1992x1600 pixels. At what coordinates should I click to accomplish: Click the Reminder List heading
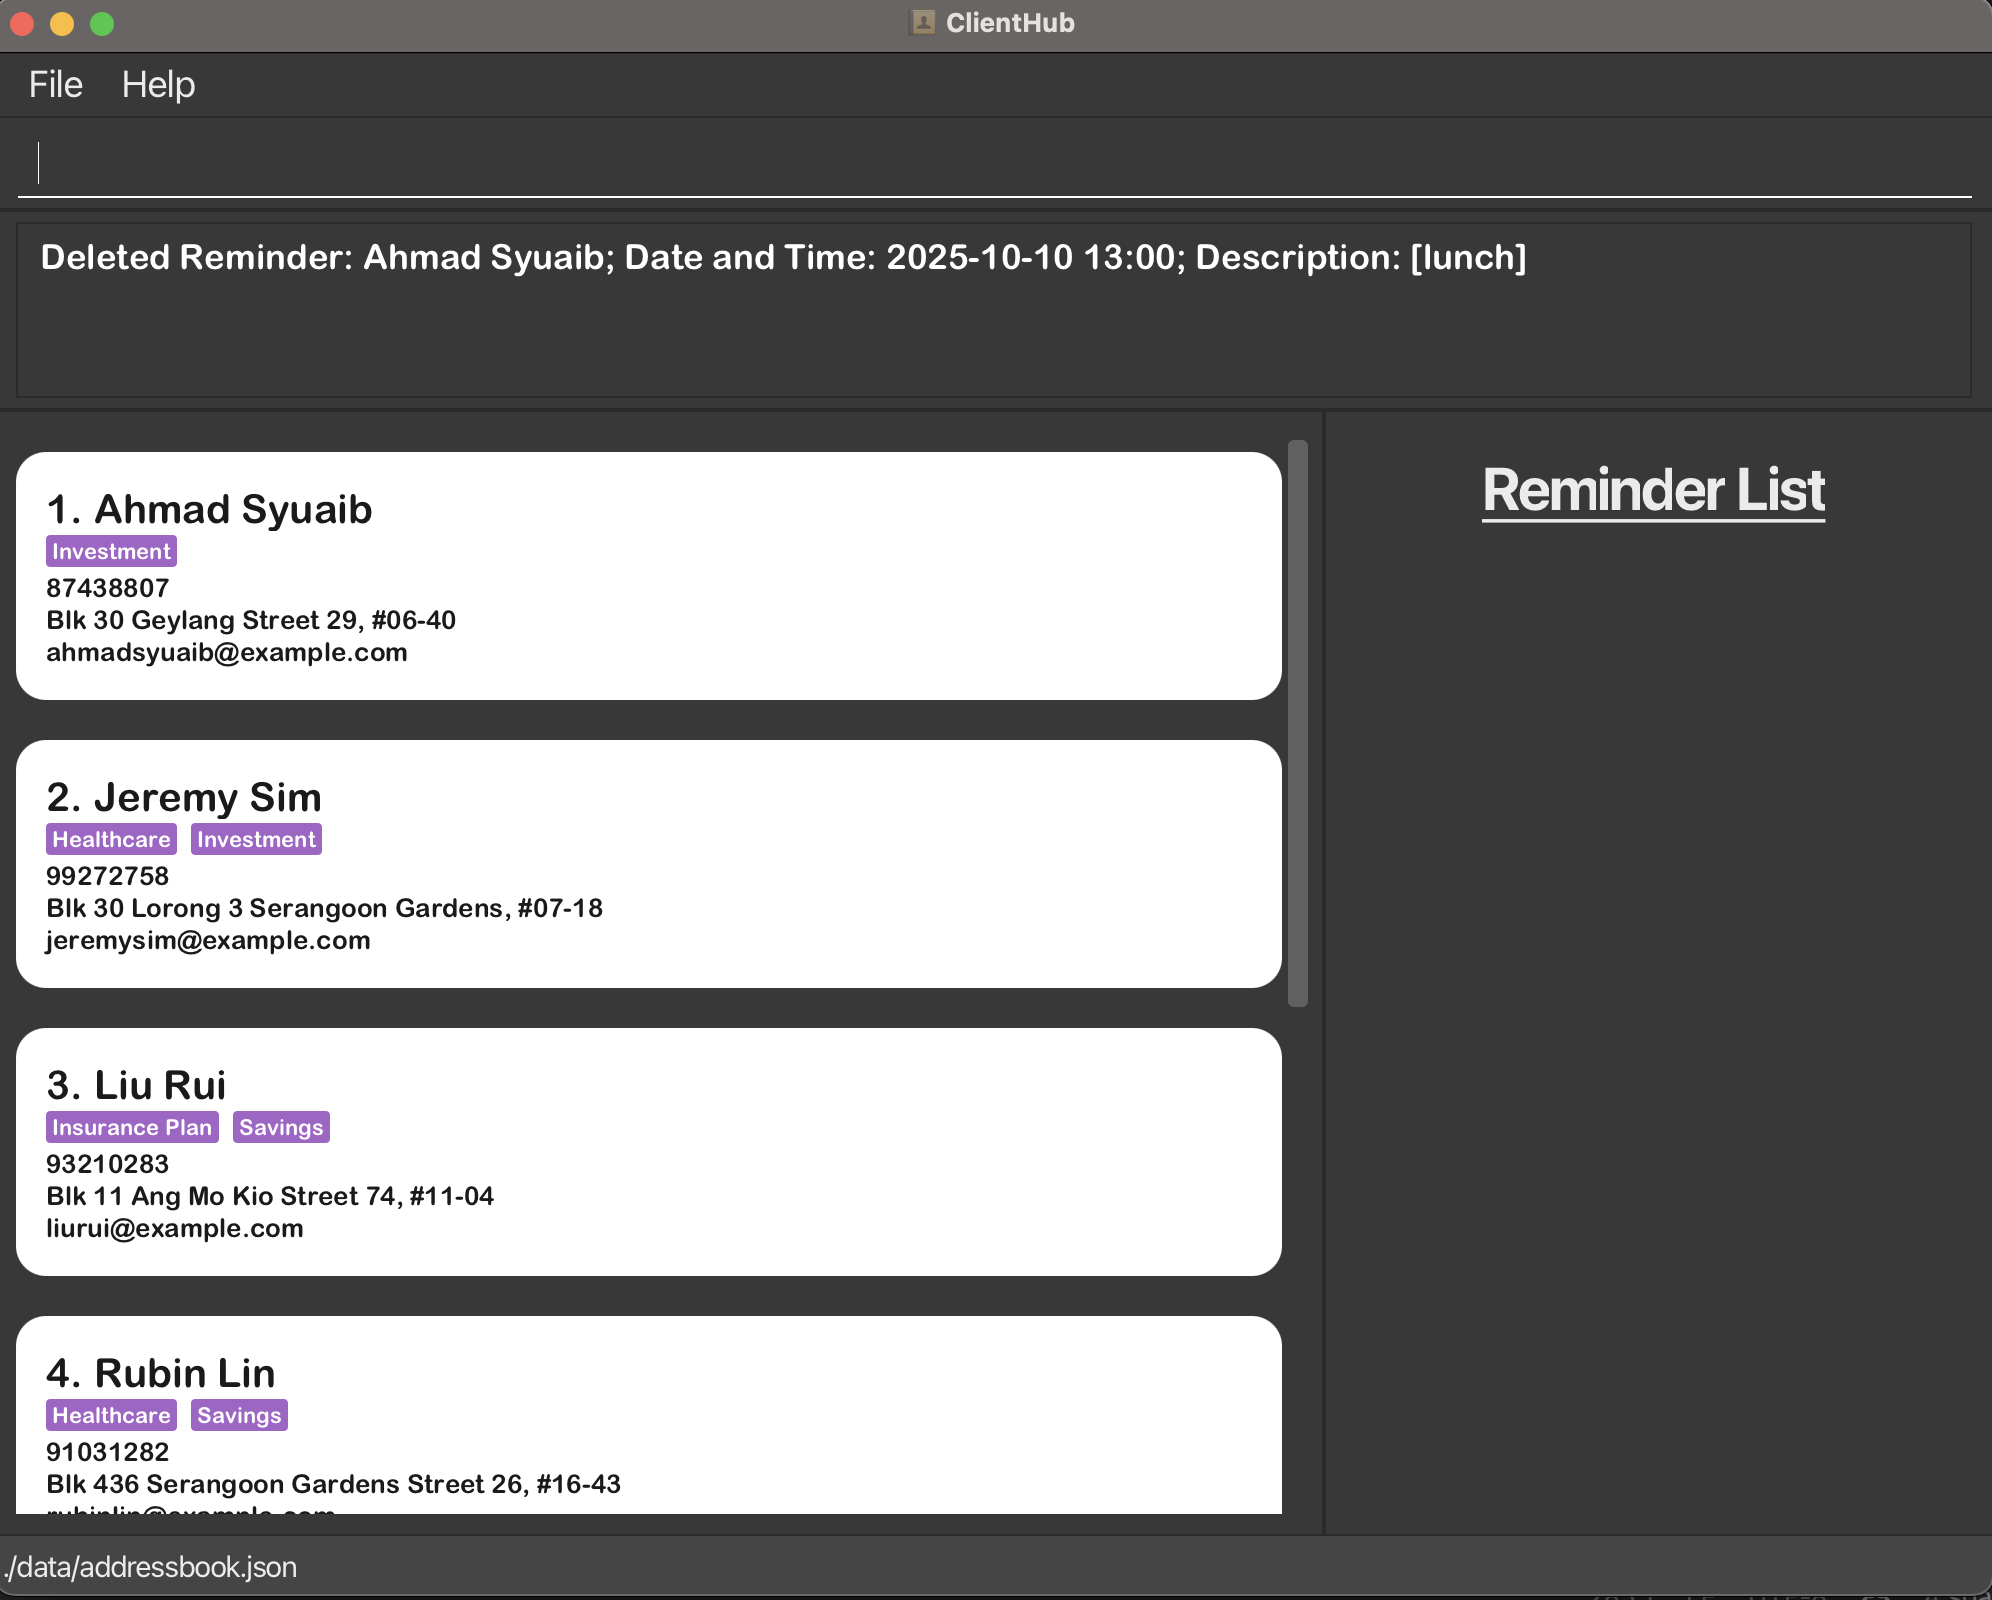click(x=1653, y=491)
